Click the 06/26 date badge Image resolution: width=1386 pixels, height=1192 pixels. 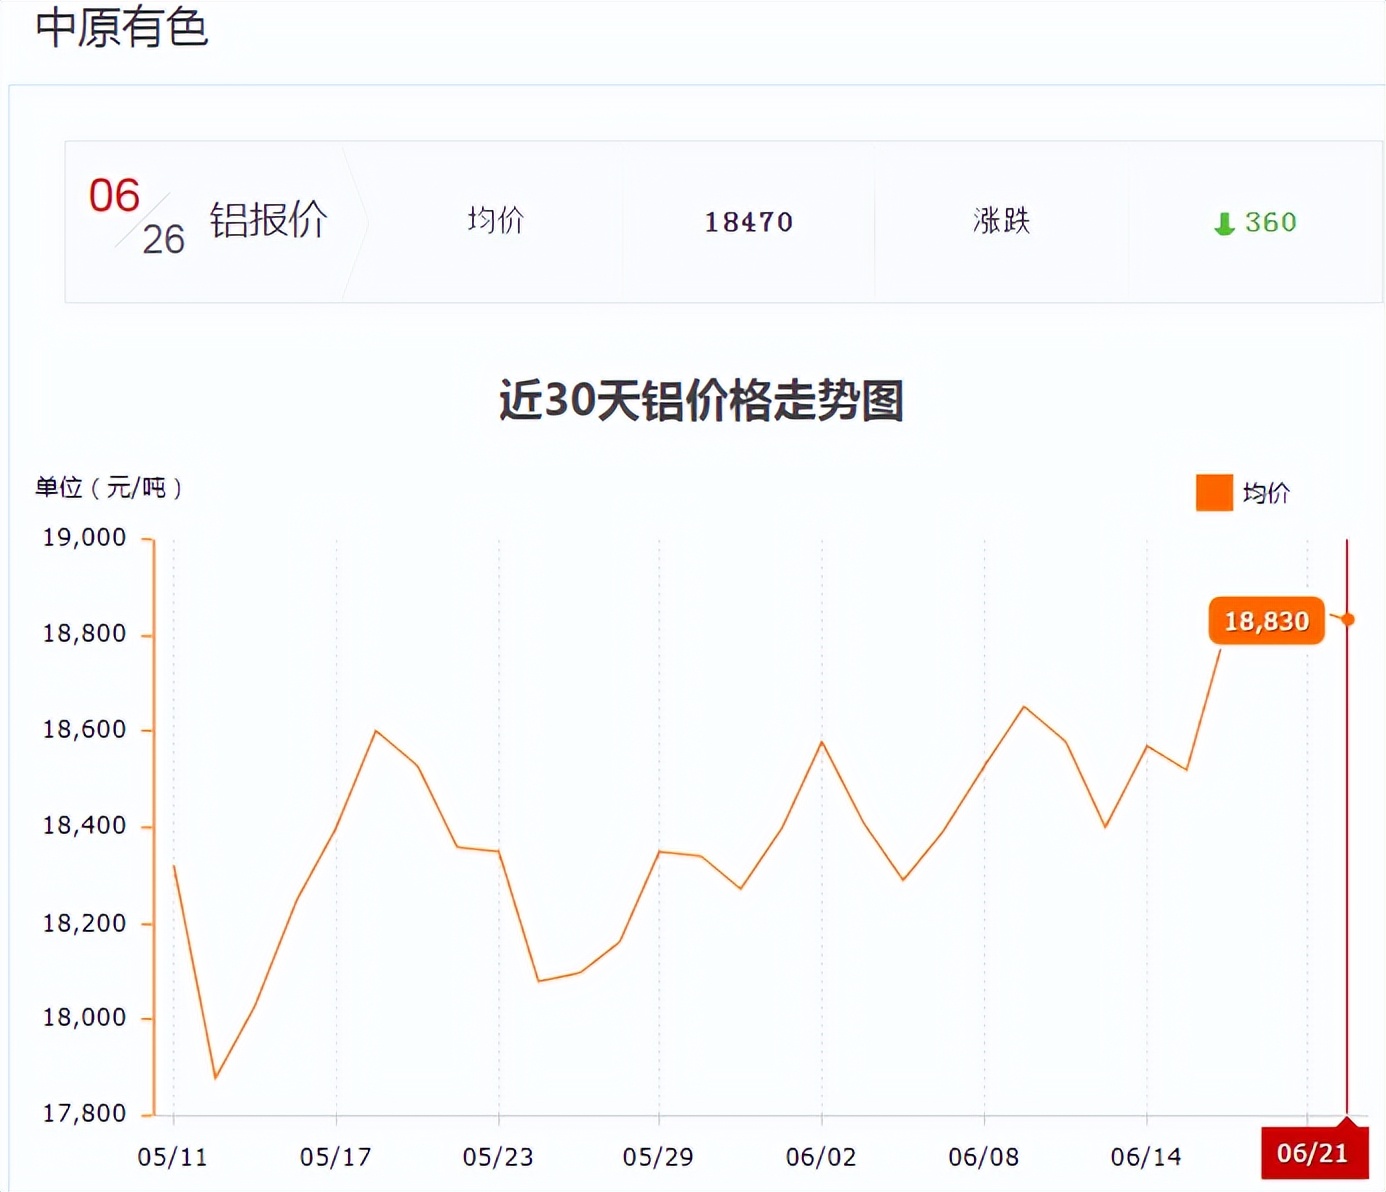coord(137,217)
